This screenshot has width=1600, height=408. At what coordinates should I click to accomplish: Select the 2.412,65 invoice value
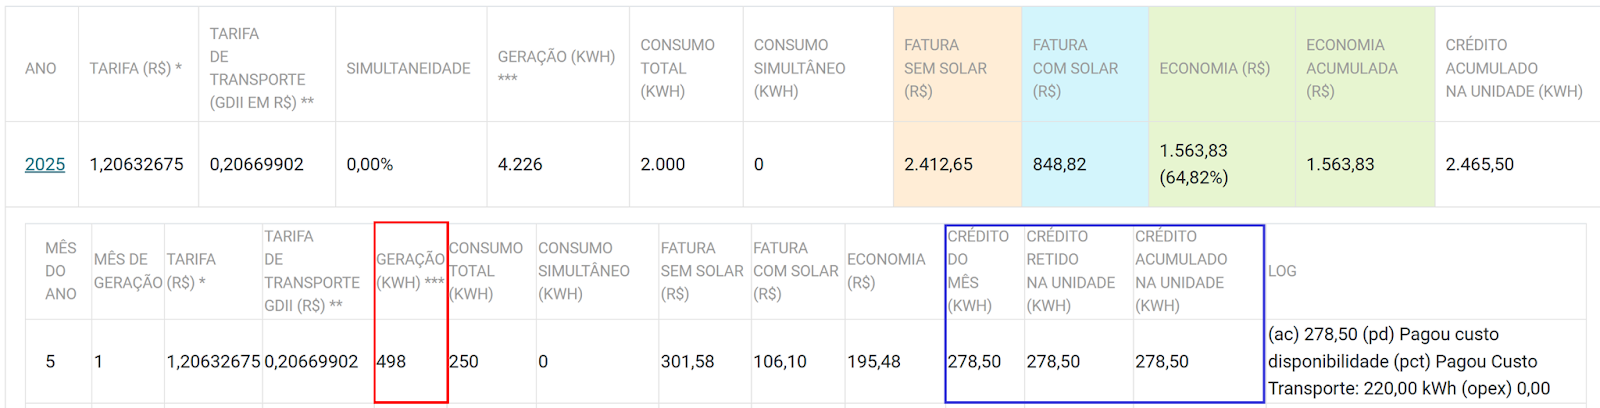938,164
